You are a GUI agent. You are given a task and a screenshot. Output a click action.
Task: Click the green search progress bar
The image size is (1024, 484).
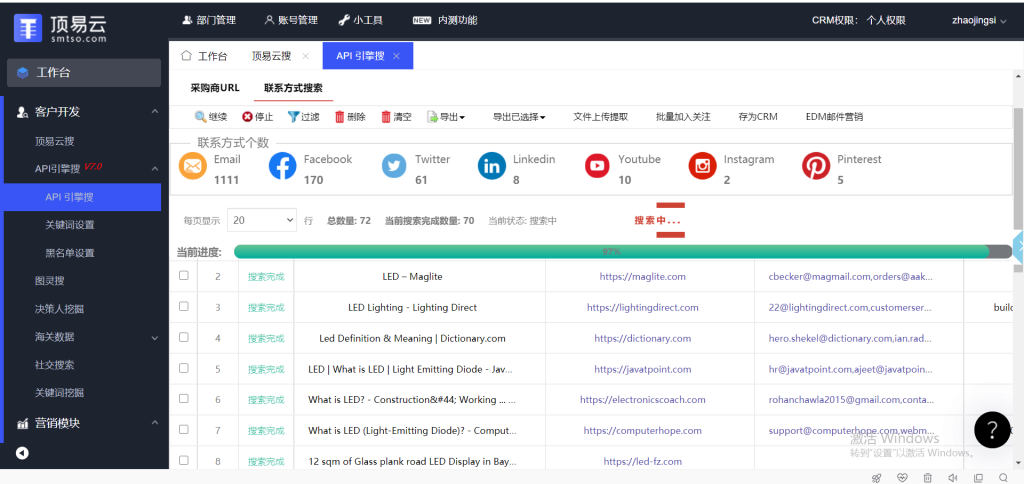tap(610, 252)
